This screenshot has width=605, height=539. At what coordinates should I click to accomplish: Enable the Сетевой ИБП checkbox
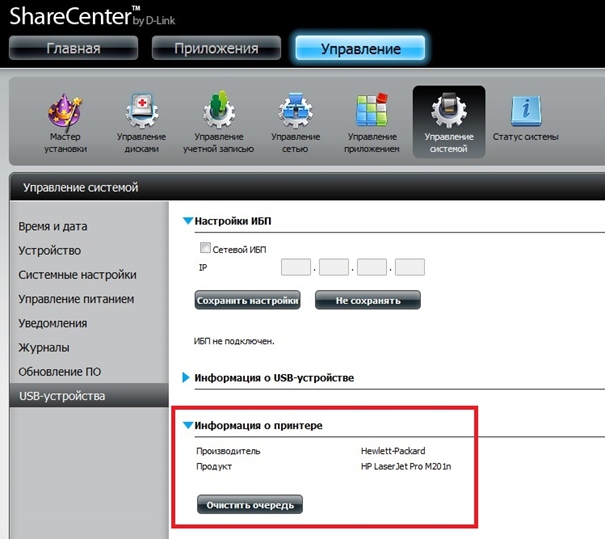206,249
